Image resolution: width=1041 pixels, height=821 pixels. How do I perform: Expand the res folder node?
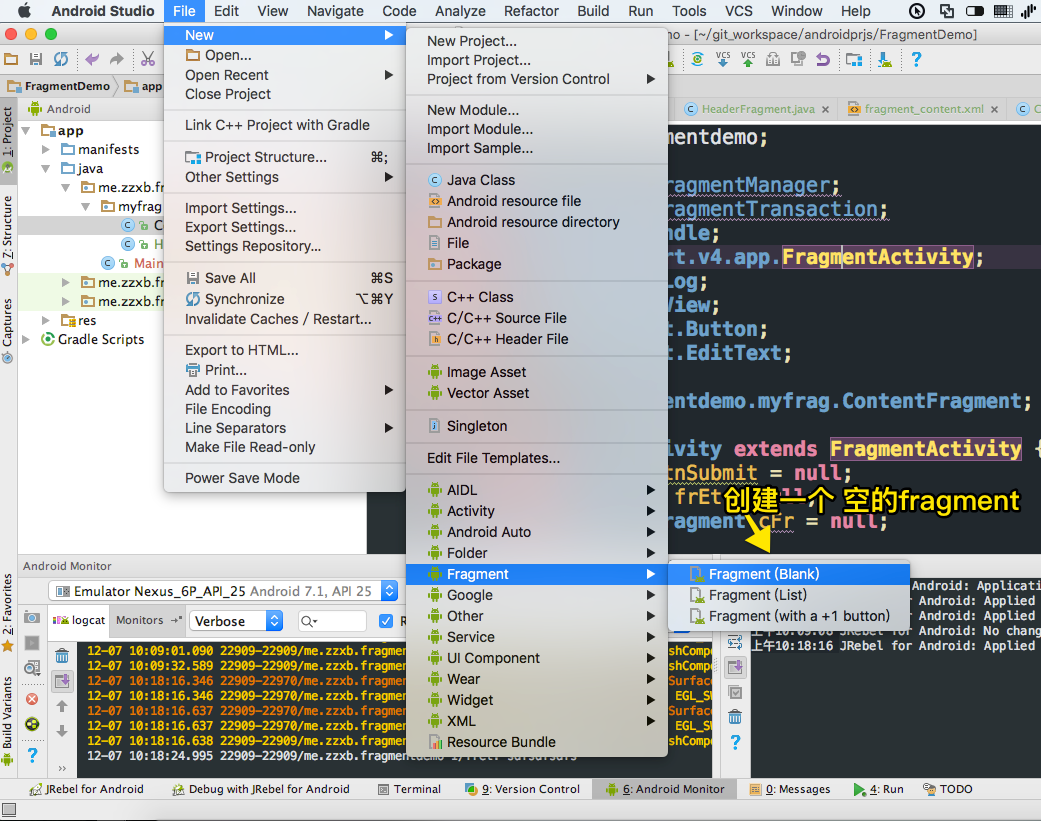coord(46,321)
